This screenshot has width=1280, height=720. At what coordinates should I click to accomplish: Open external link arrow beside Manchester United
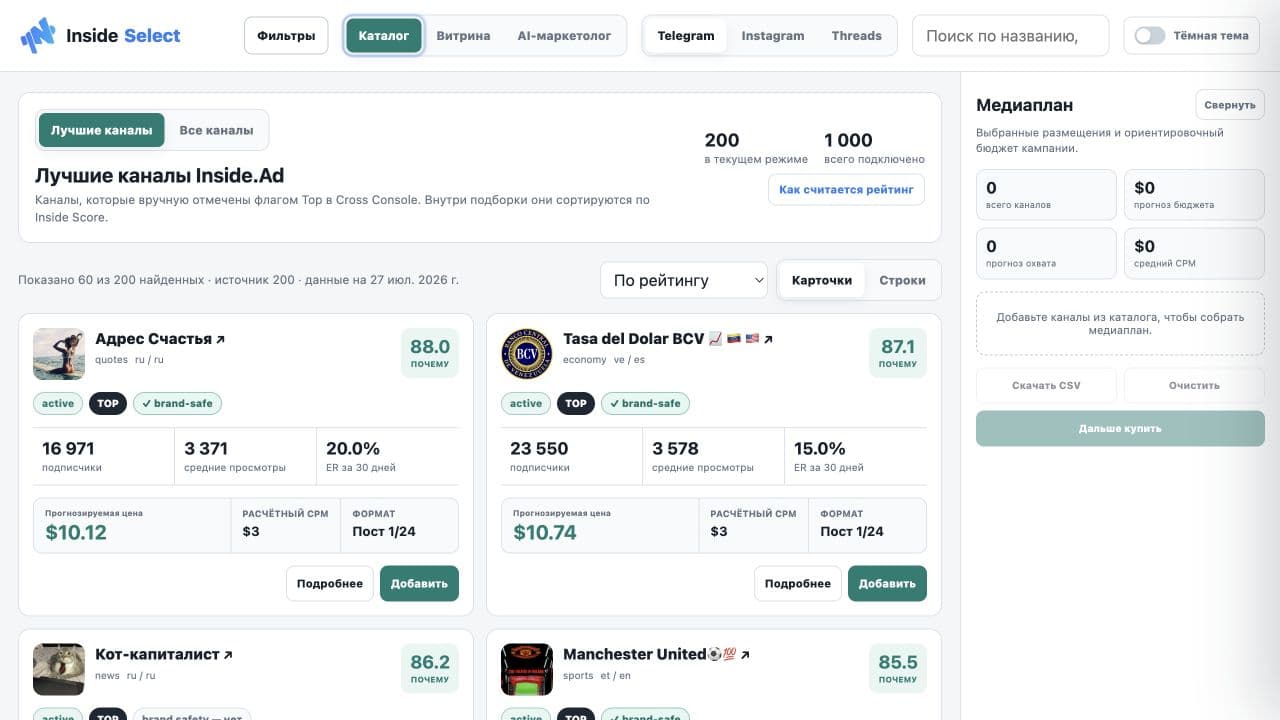745,655
